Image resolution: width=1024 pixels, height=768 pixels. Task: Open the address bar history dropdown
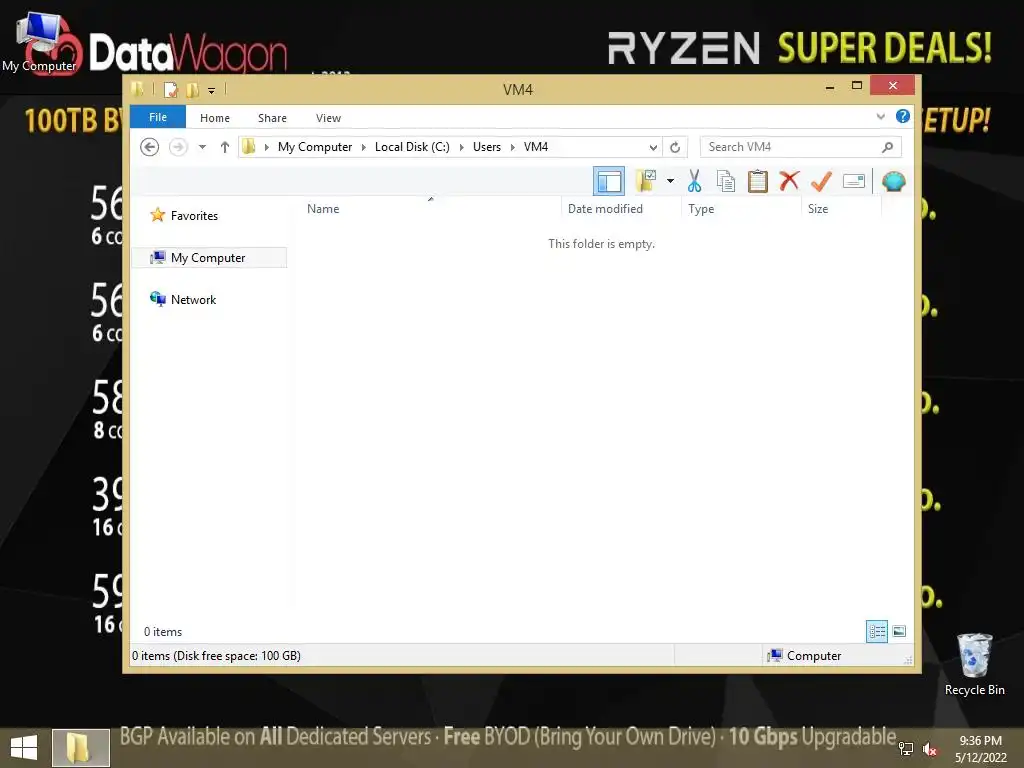(x=652, y=147)
